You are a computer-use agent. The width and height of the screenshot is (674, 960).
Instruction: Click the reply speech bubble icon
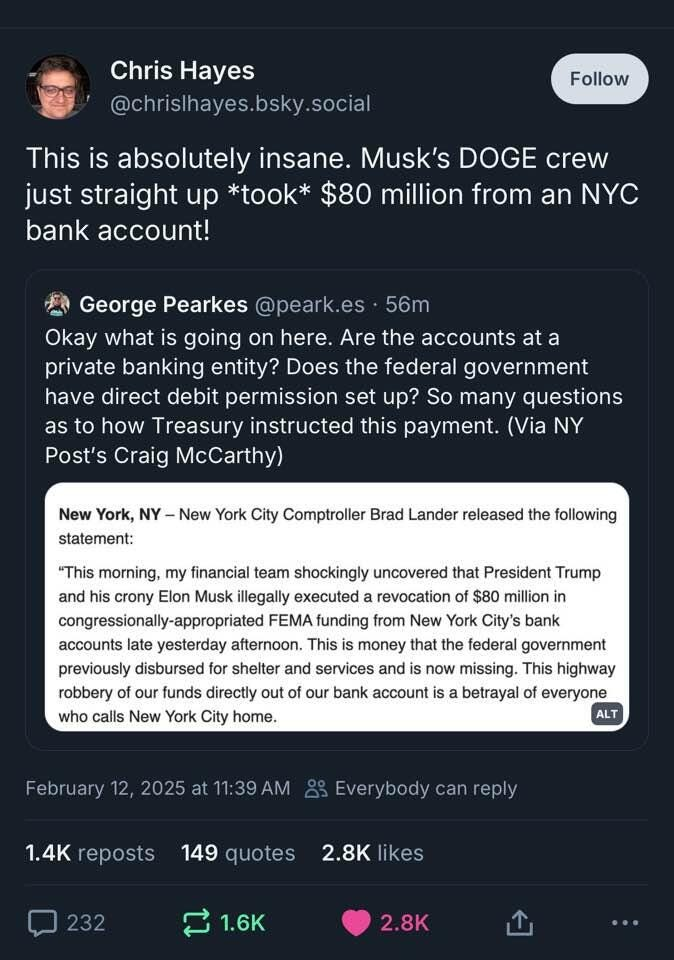[42, 922]
